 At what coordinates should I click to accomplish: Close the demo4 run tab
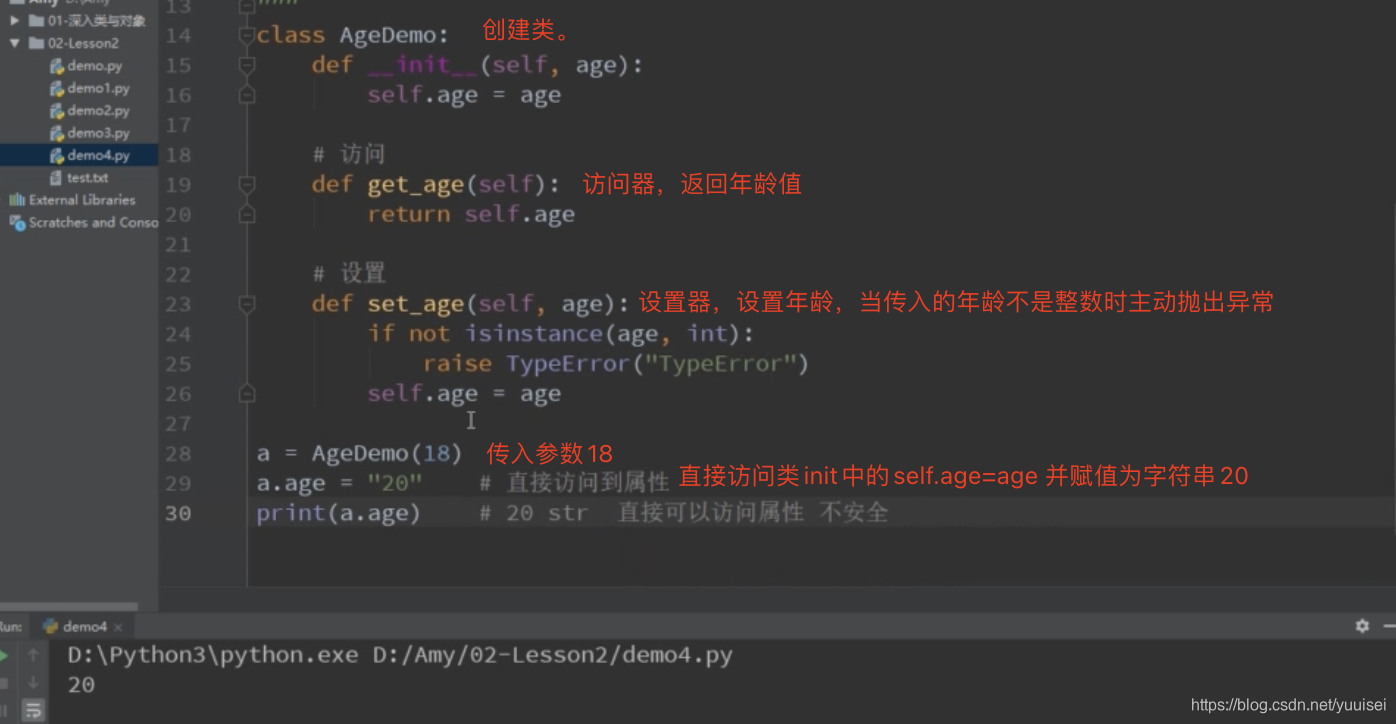(x=117, y=627)
